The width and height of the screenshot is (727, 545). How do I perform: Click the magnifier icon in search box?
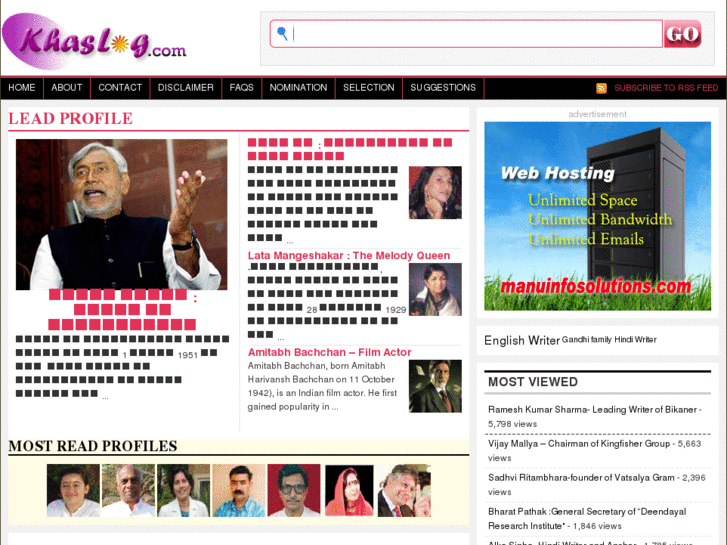click(282, 33)
